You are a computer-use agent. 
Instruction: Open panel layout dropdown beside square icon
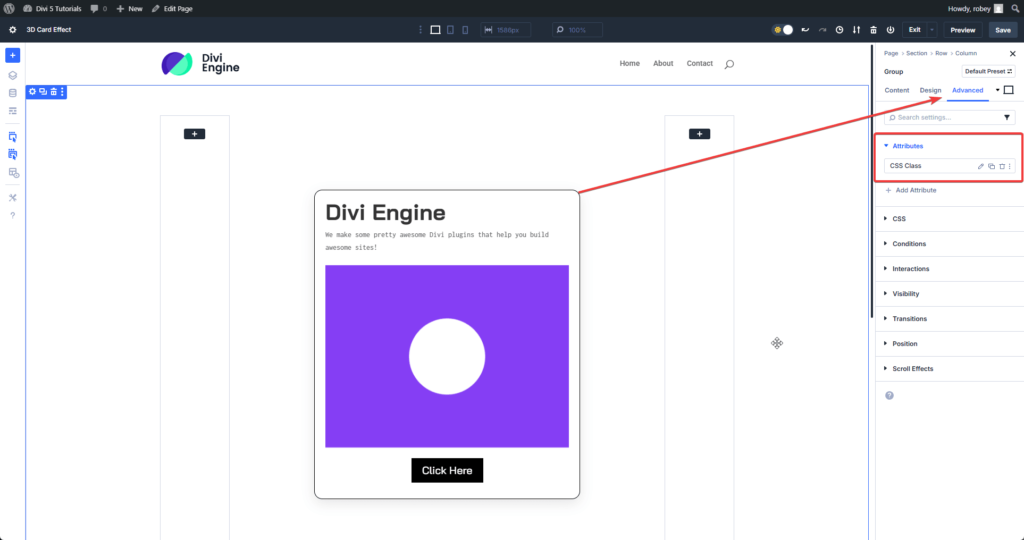(998, 90)
